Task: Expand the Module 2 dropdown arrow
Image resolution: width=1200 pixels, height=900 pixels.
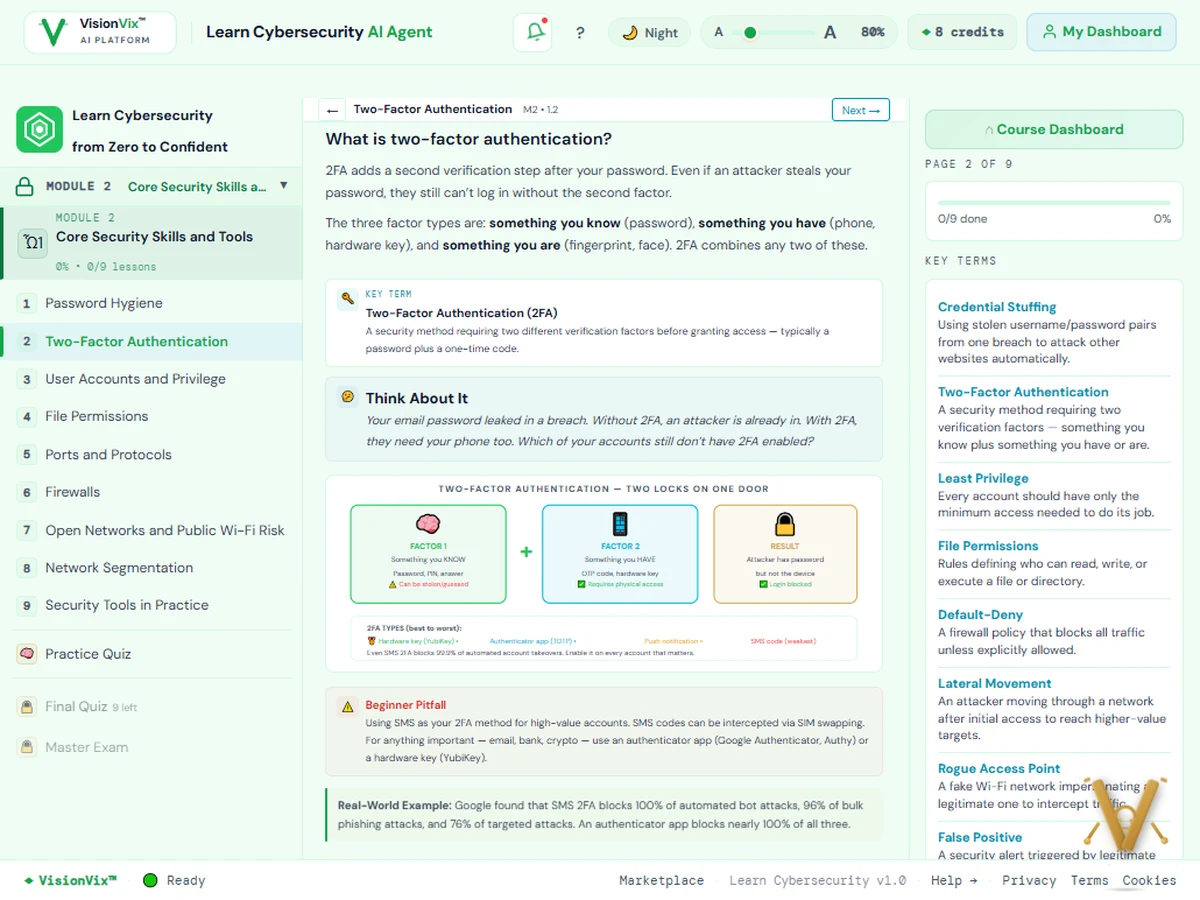Action: tap(284, 186)
